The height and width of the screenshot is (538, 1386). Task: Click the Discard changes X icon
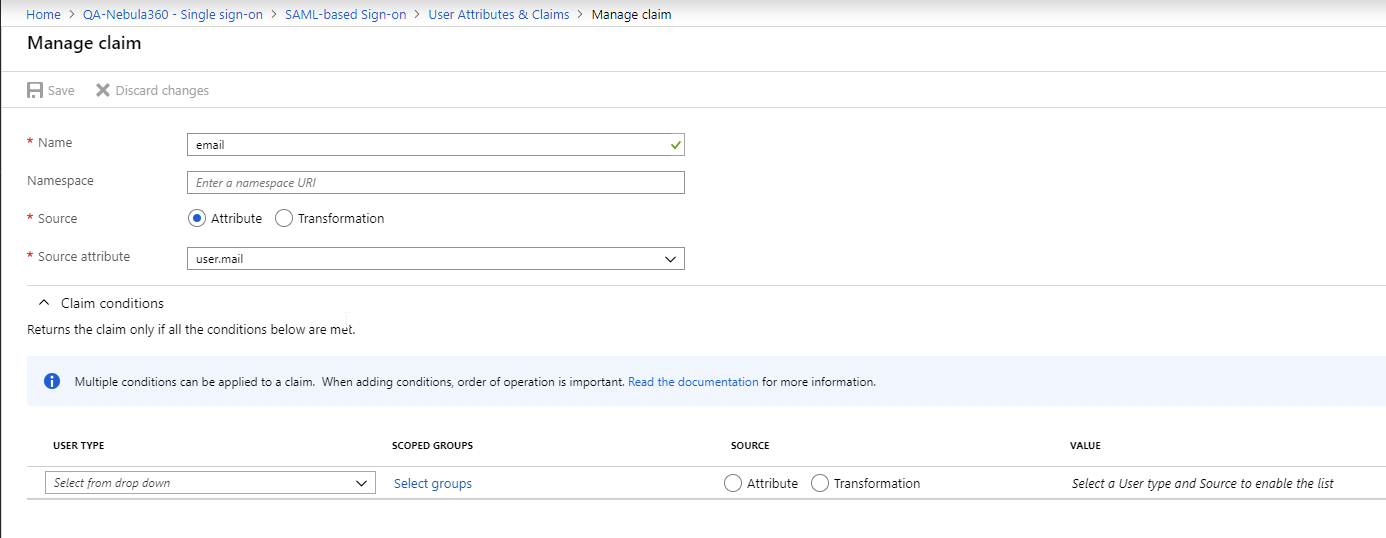click(x=103, y=90)
